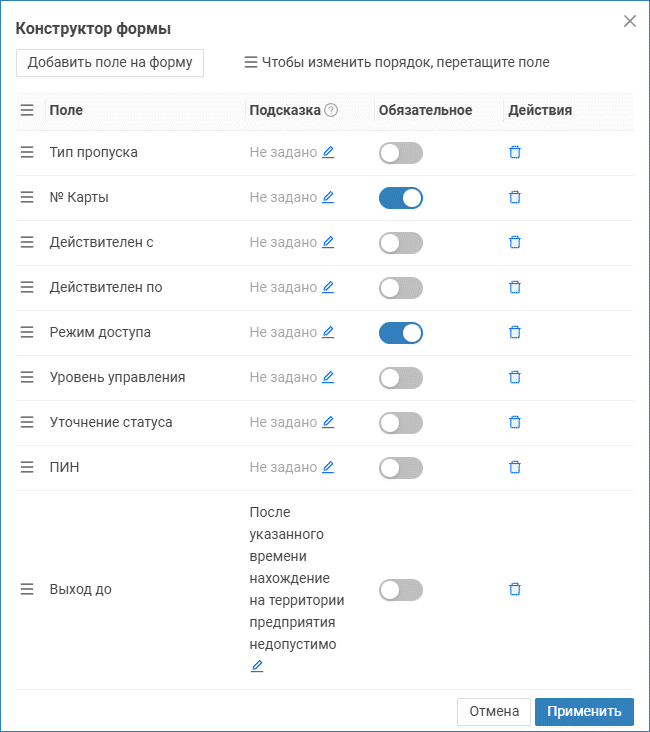This screenshot has width=650, height=732.
Task: Grab drag handle of Действителен по row
Action: [27, 287]
